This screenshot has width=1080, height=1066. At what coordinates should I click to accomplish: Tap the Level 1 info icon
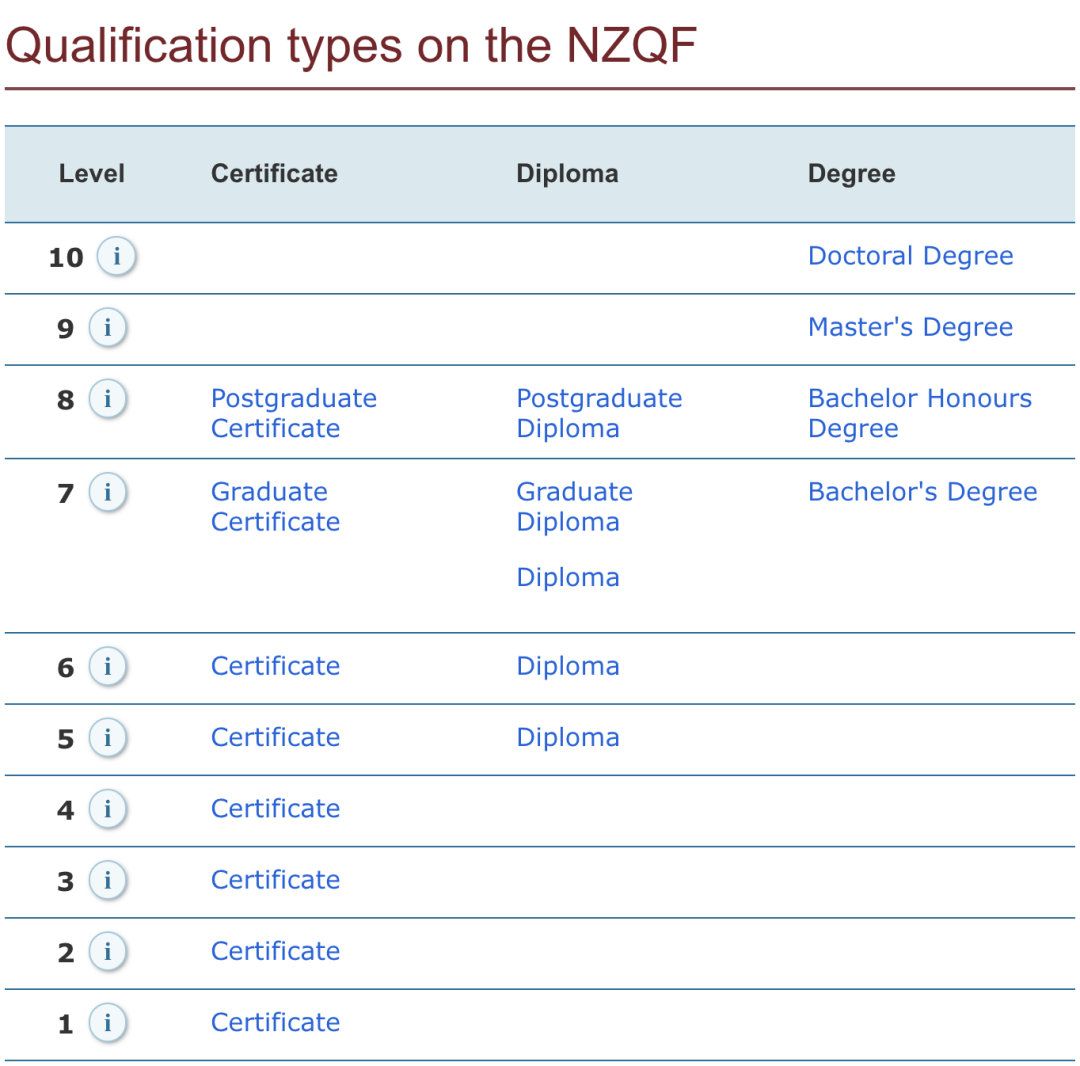tap(108, 1022)
